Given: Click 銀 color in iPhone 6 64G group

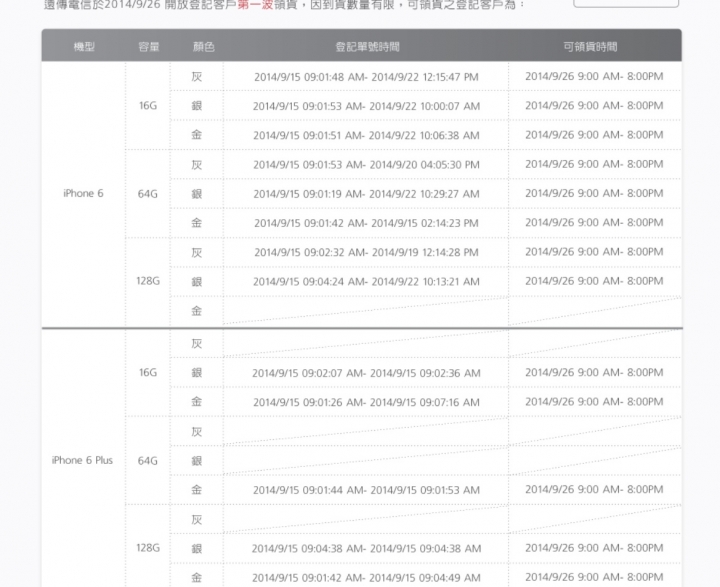Looking at the screenshot, I should pyautogui.click(x=197, y=194).
